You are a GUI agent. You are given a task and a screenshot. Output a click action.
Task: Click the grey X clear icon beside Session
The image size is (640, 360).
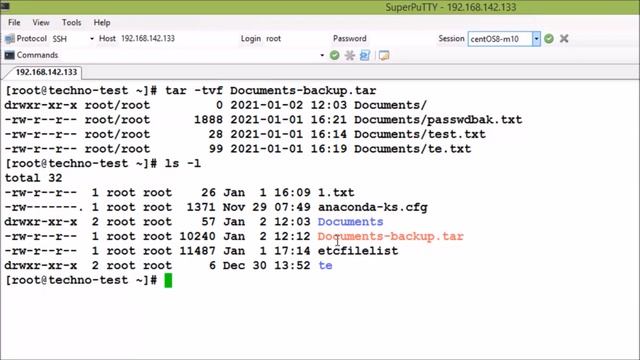[564, 39]
